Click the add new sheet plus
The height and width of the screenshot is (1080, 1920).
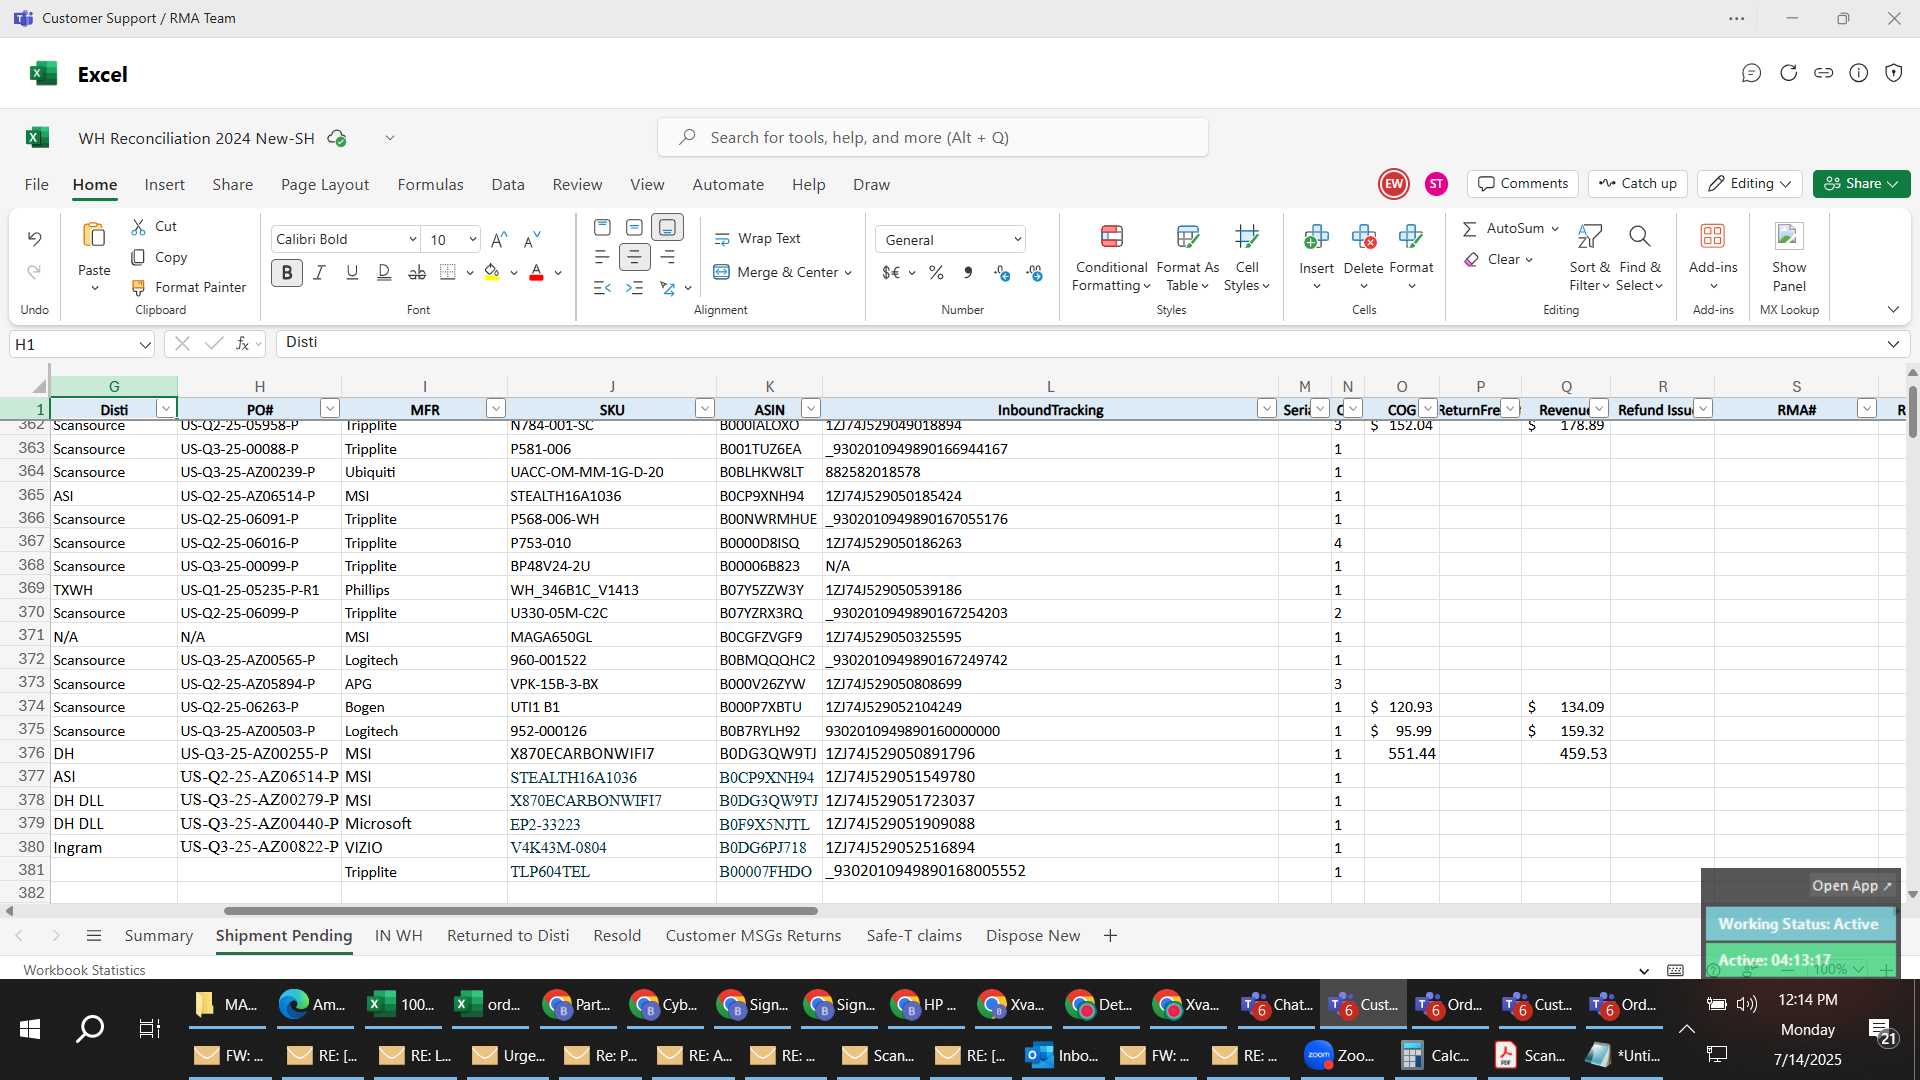coord(1110,935)
